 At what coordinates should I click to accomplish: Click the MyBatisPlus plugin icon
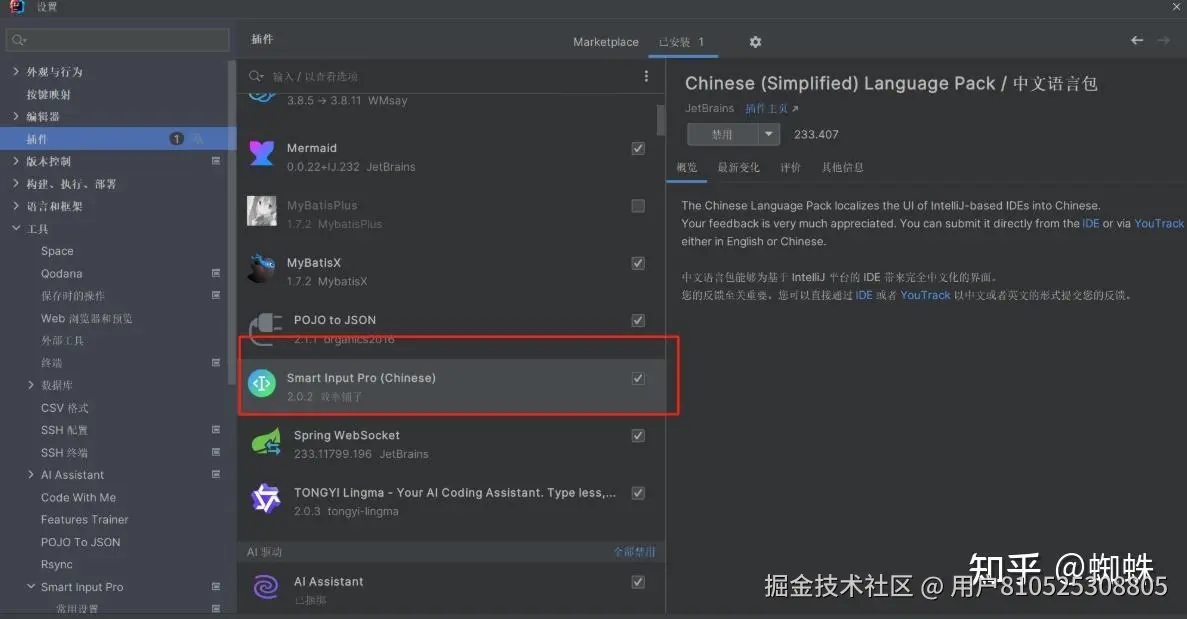tap(262, 211)
